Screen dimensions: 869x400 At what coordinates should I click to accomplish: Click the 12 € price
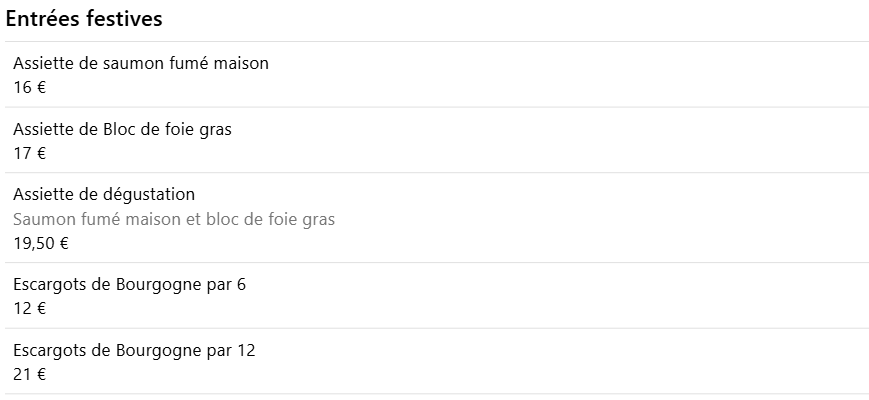[x=29, y=309]
